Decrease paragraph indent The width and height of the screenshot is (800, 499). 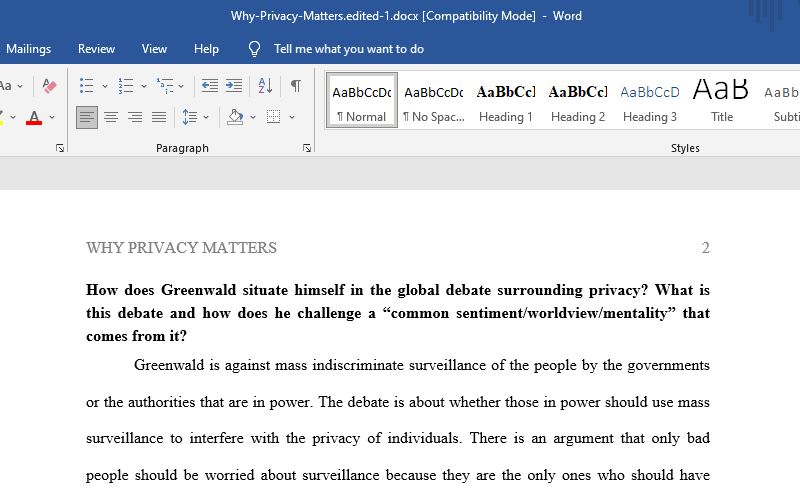(210, 86)
